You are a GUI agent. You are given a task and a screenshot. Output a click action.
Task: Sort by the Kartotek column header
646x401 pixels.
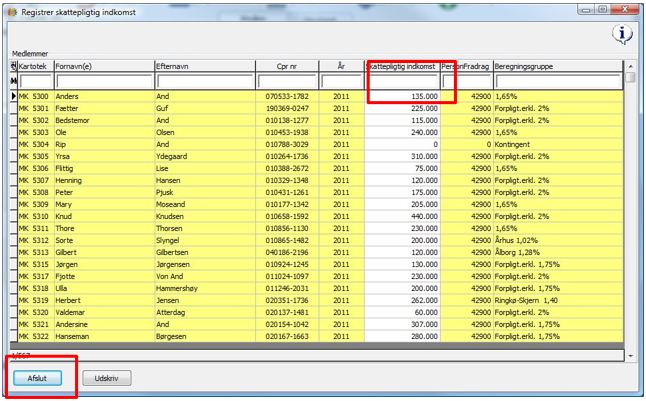point(36,66)
